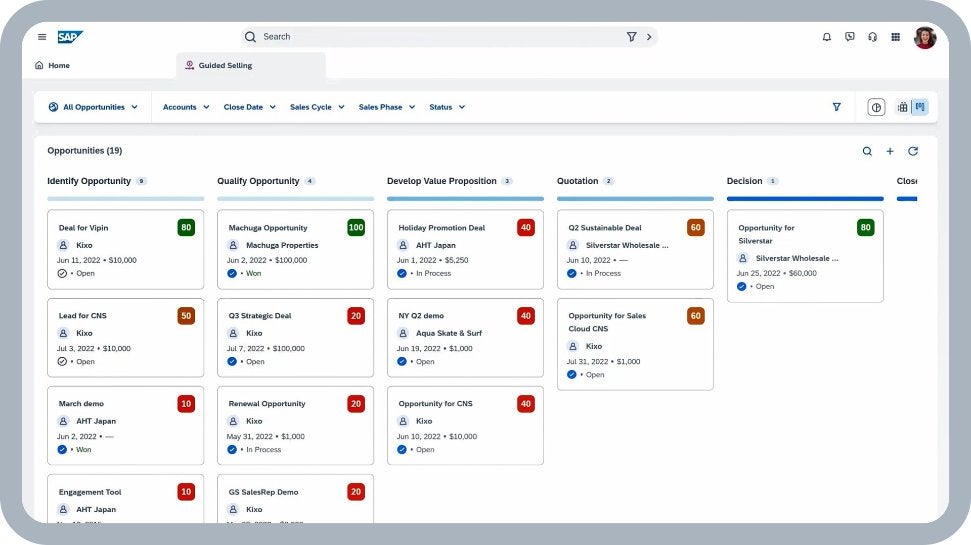The image size is (971, 545).
Task: Click the Develop Value Proposition column header
Action: [442, 181]
